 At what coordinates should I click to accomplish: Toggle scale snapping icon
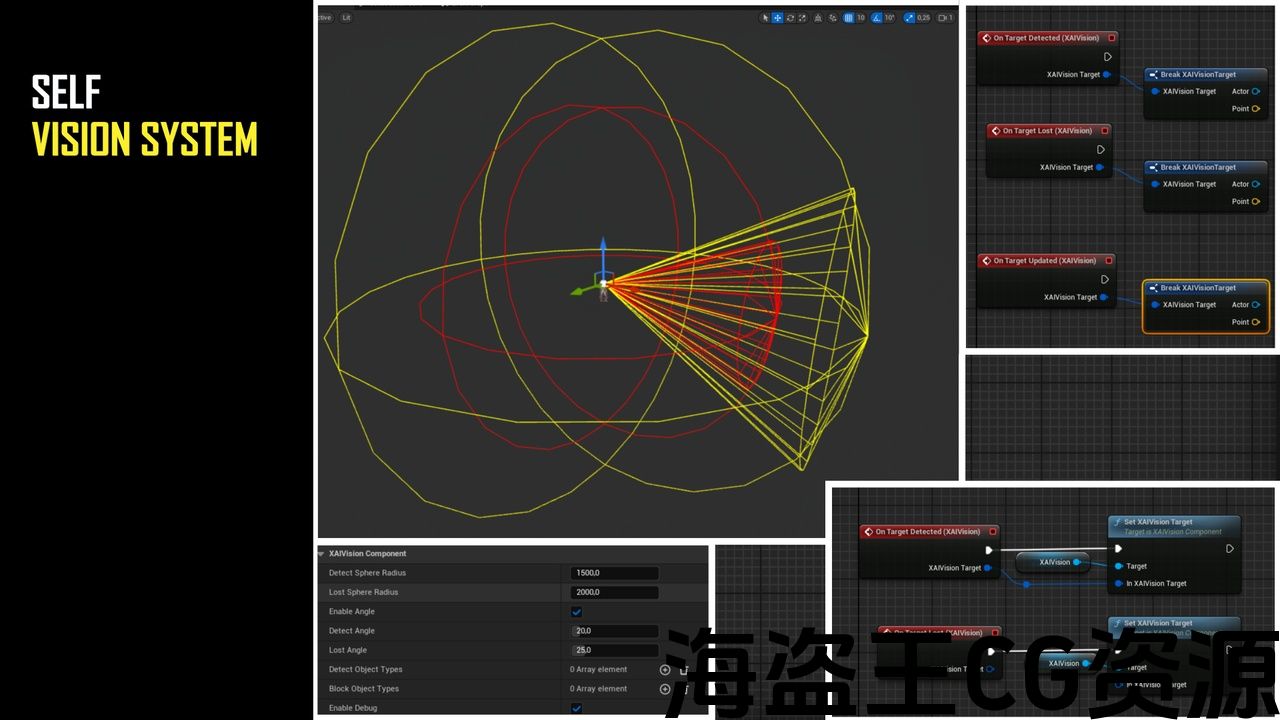coord(907,18)
